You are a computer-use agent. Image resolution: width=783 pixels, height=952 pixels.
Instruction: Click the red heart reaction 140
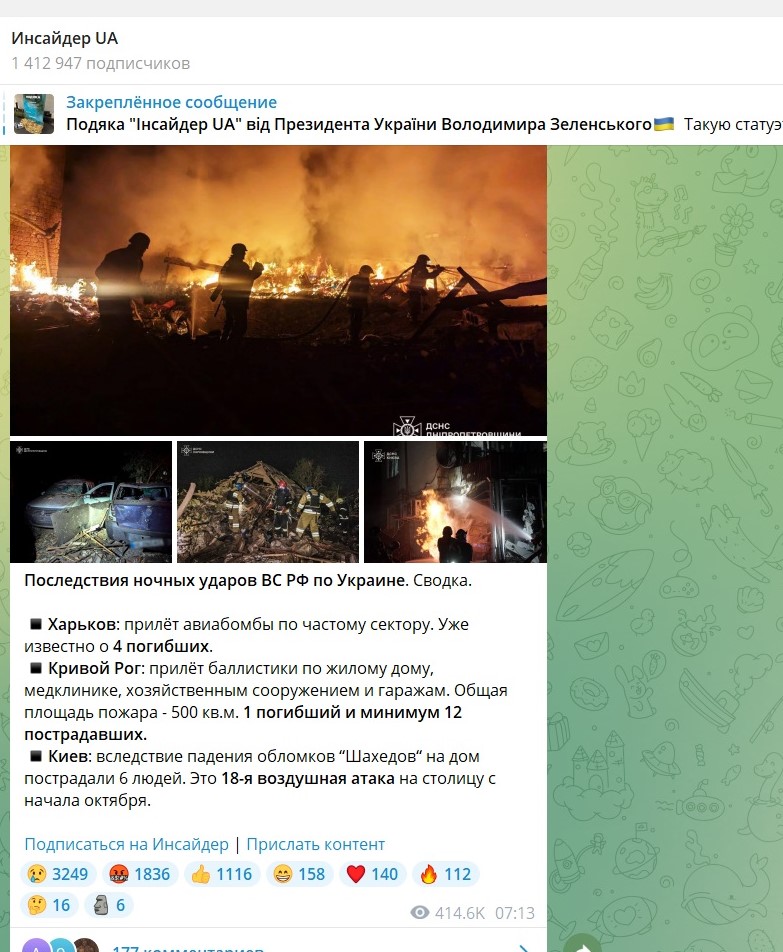point(372,874)
